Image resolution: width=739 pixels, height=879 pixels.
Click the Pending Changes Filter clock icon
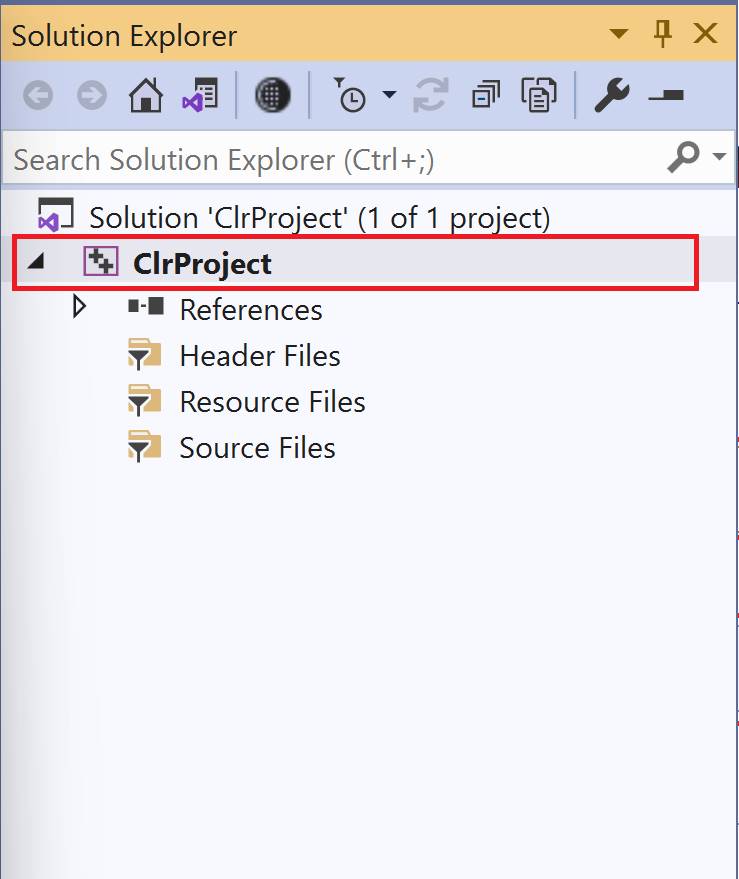pyautogui.click(x=351, y=96)
